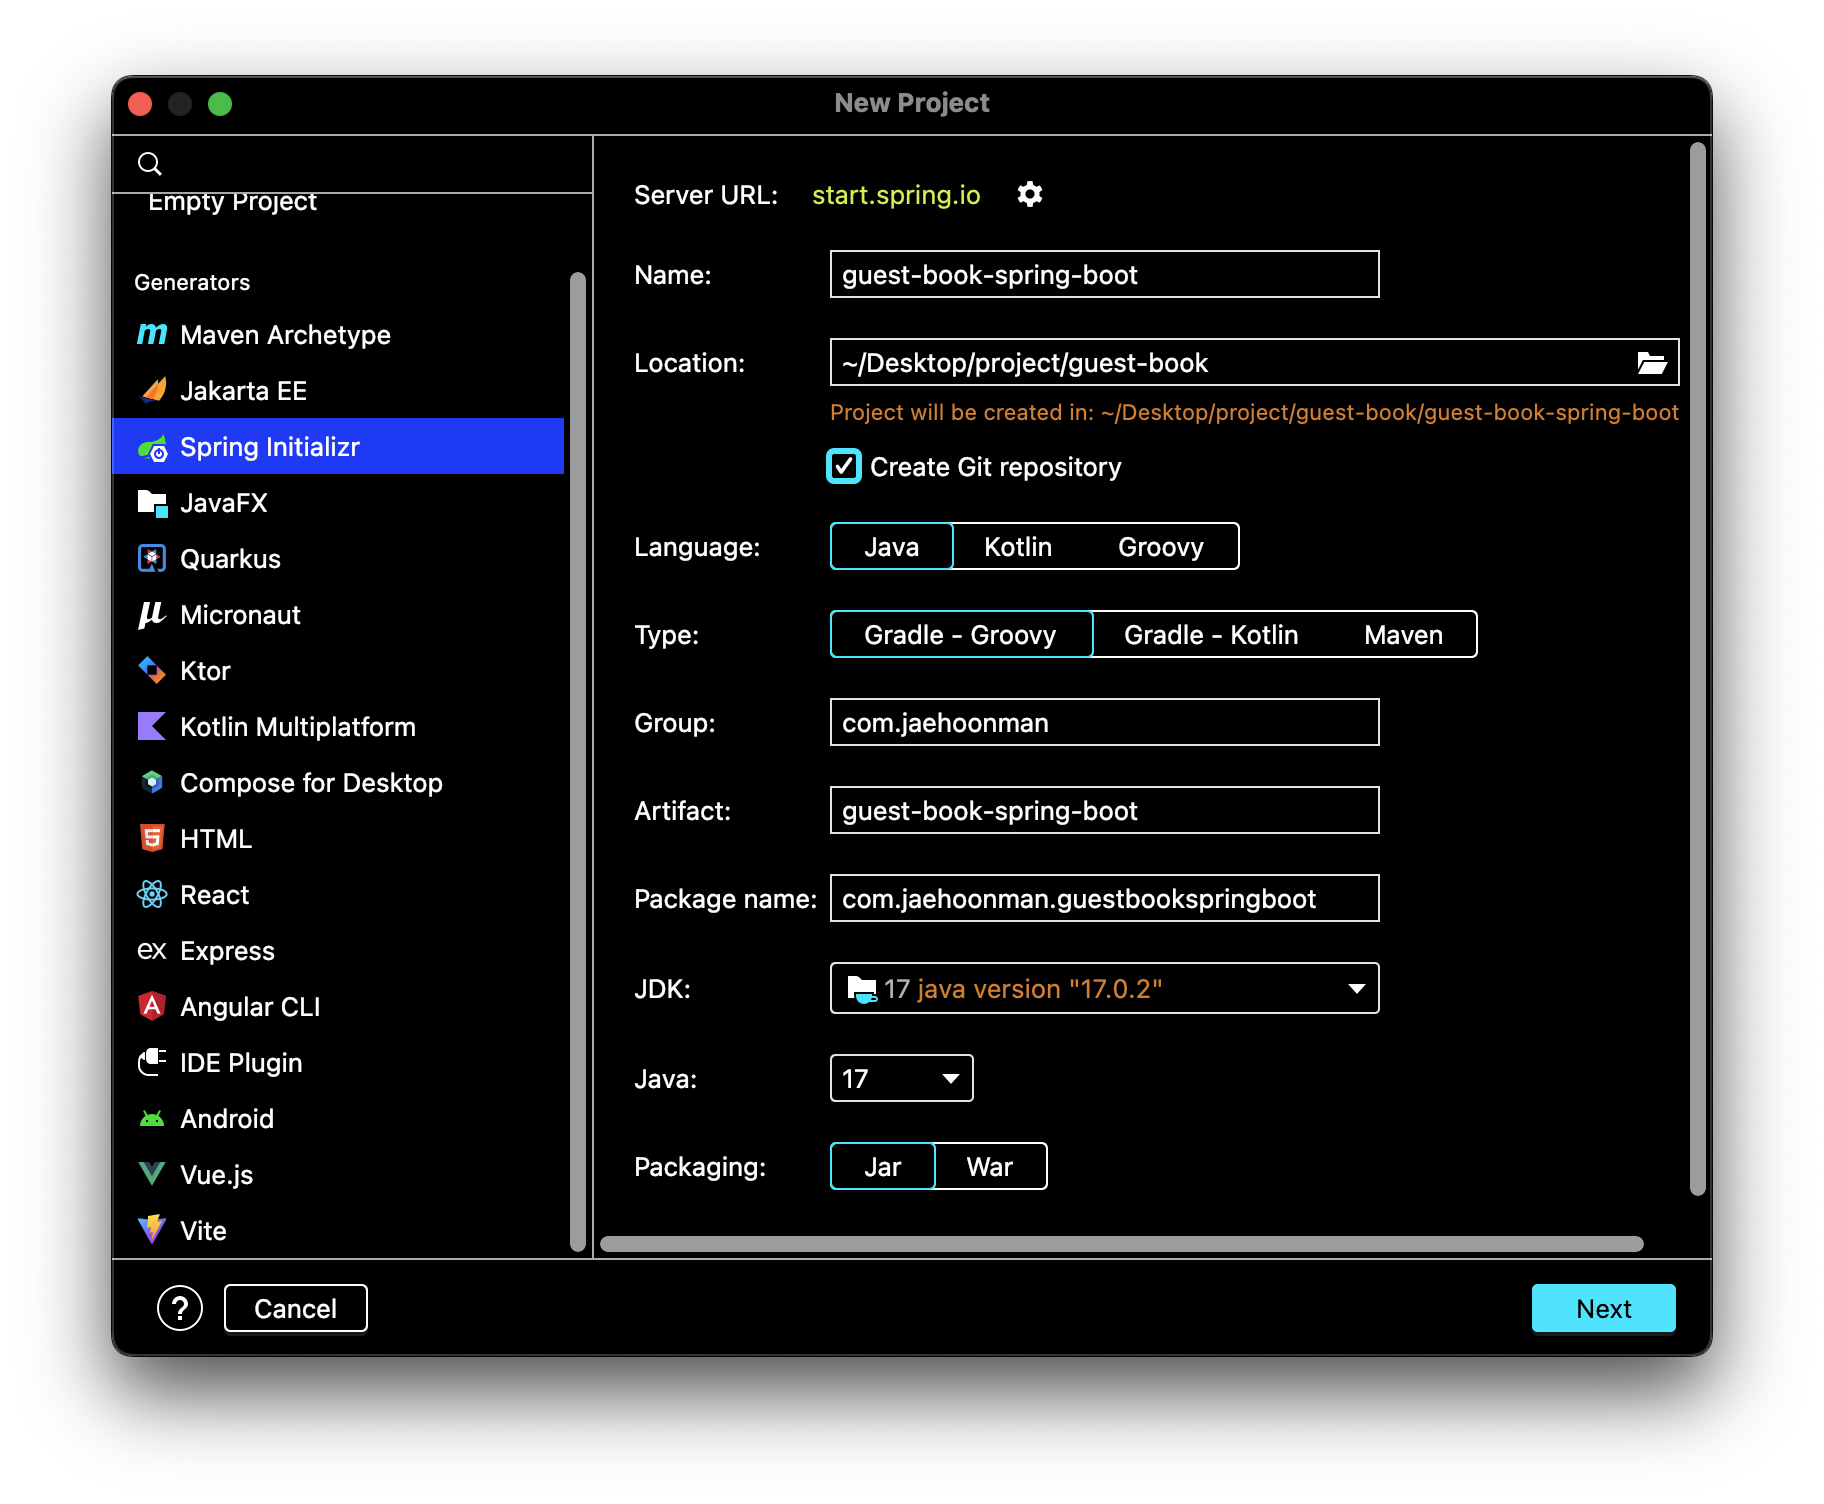Select Angular CLI generator
Image resolution: width=1824 pixels, height=1504 pixels.
338,1007
